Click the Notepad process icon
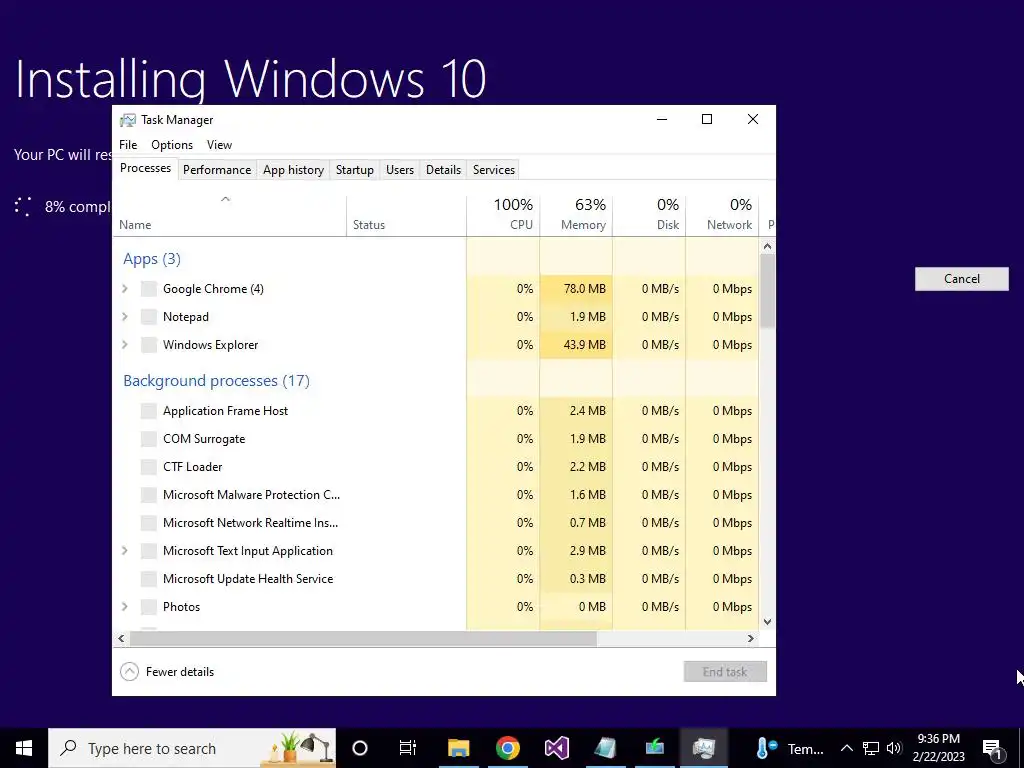1024x768 pixels. [149, 317]
